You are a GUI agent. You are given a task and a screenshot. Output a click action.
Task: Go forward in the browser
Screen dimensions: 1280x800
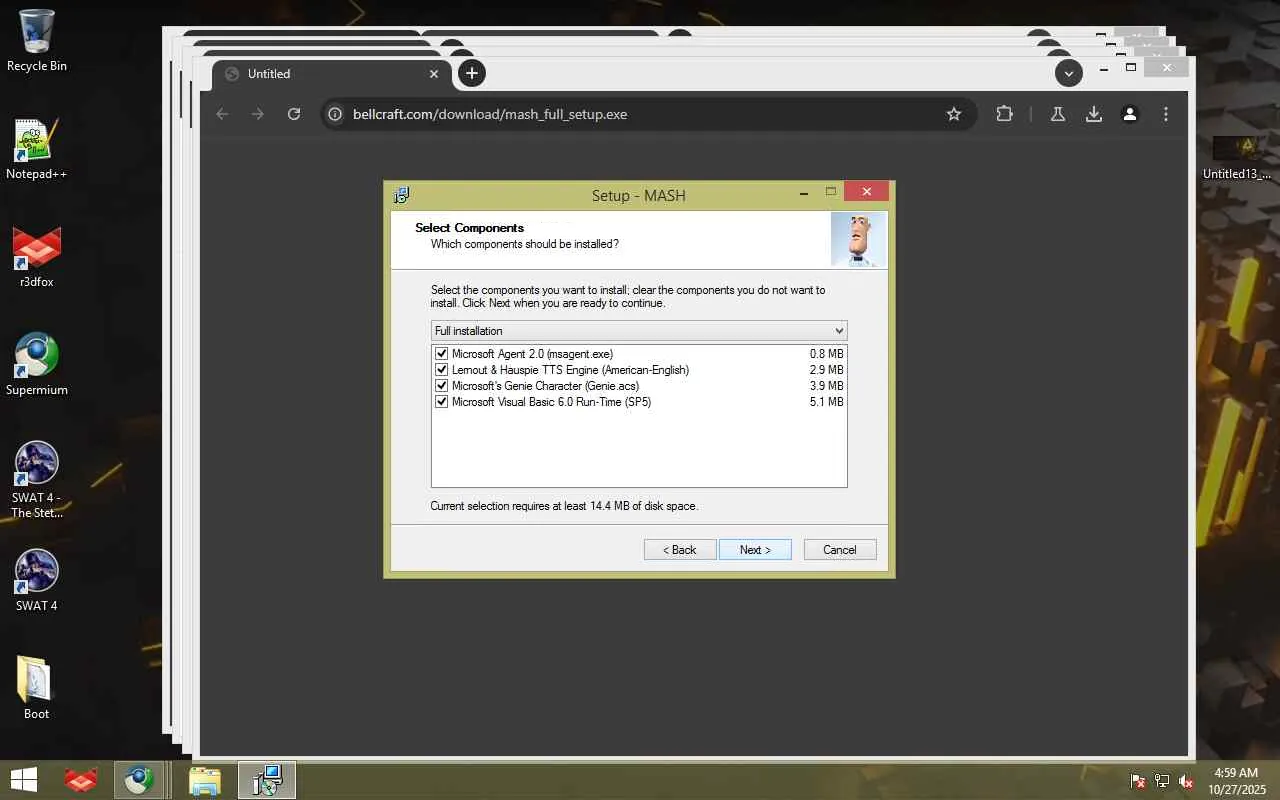(258, 114)
